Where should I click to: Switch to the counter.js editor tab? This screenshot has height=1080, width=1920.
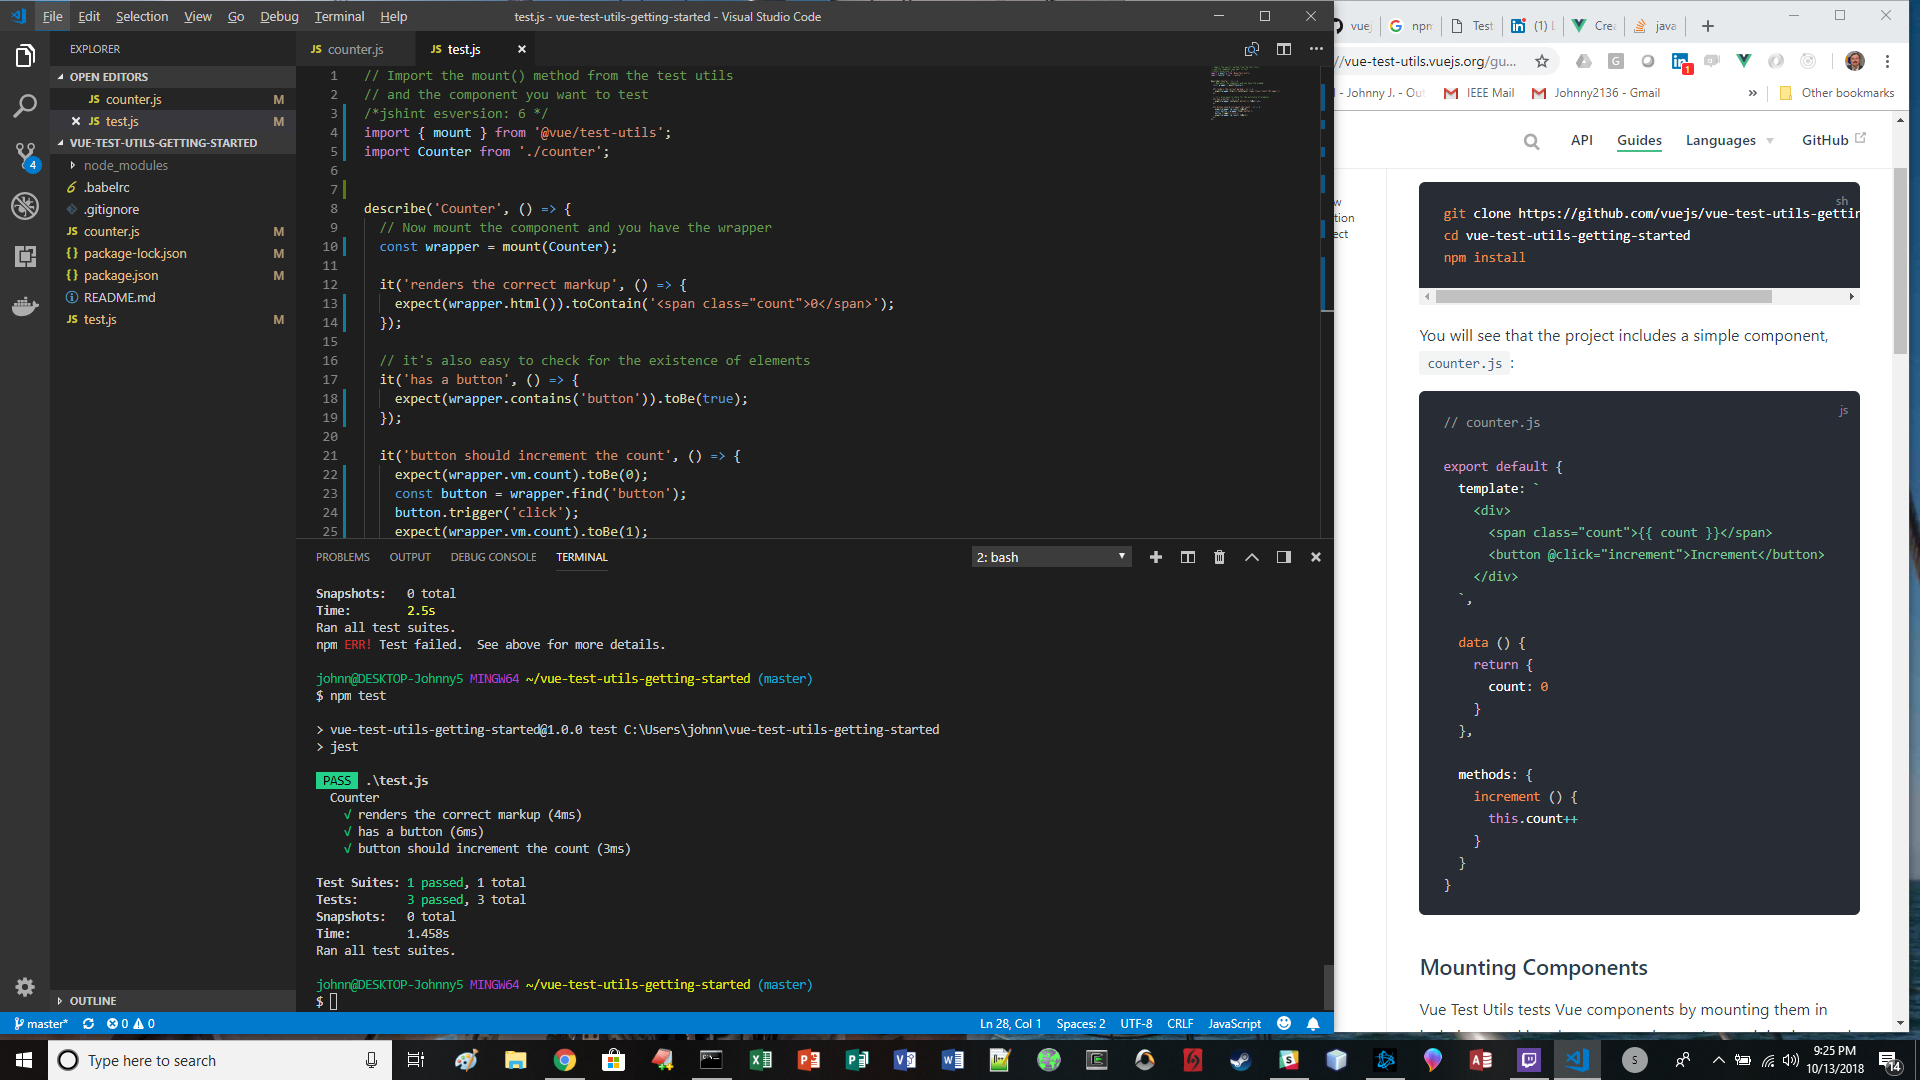pos(355,49)
